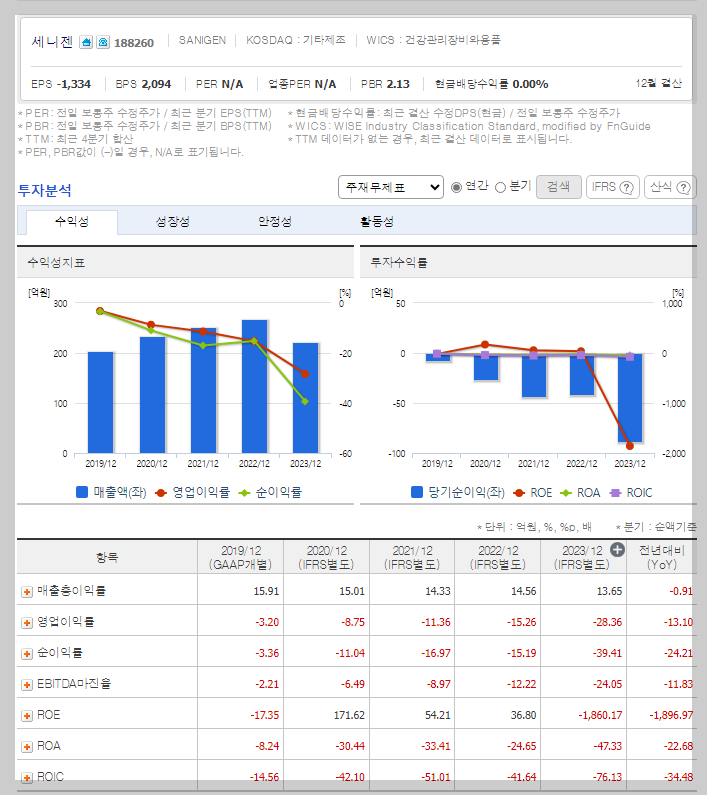Click the ROA 2022/12 value -24.65
Screen dimensions: 707x795
(x=522, y=746)
